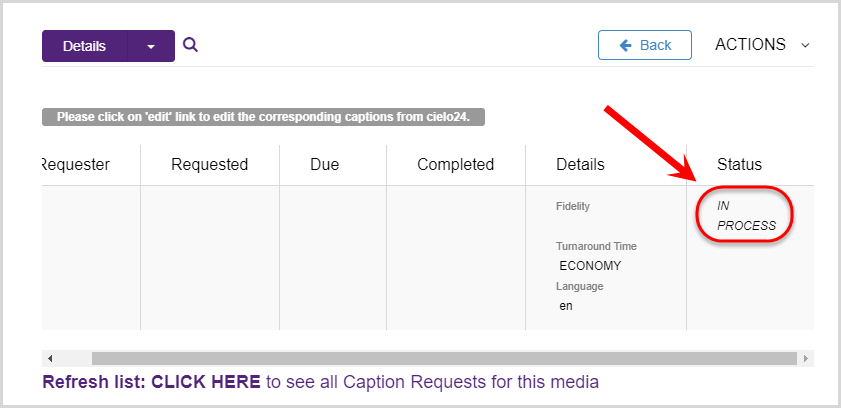Open the Details dropdown caret
The height and width of the screenshot is (408, 841).
click(151, 46)
